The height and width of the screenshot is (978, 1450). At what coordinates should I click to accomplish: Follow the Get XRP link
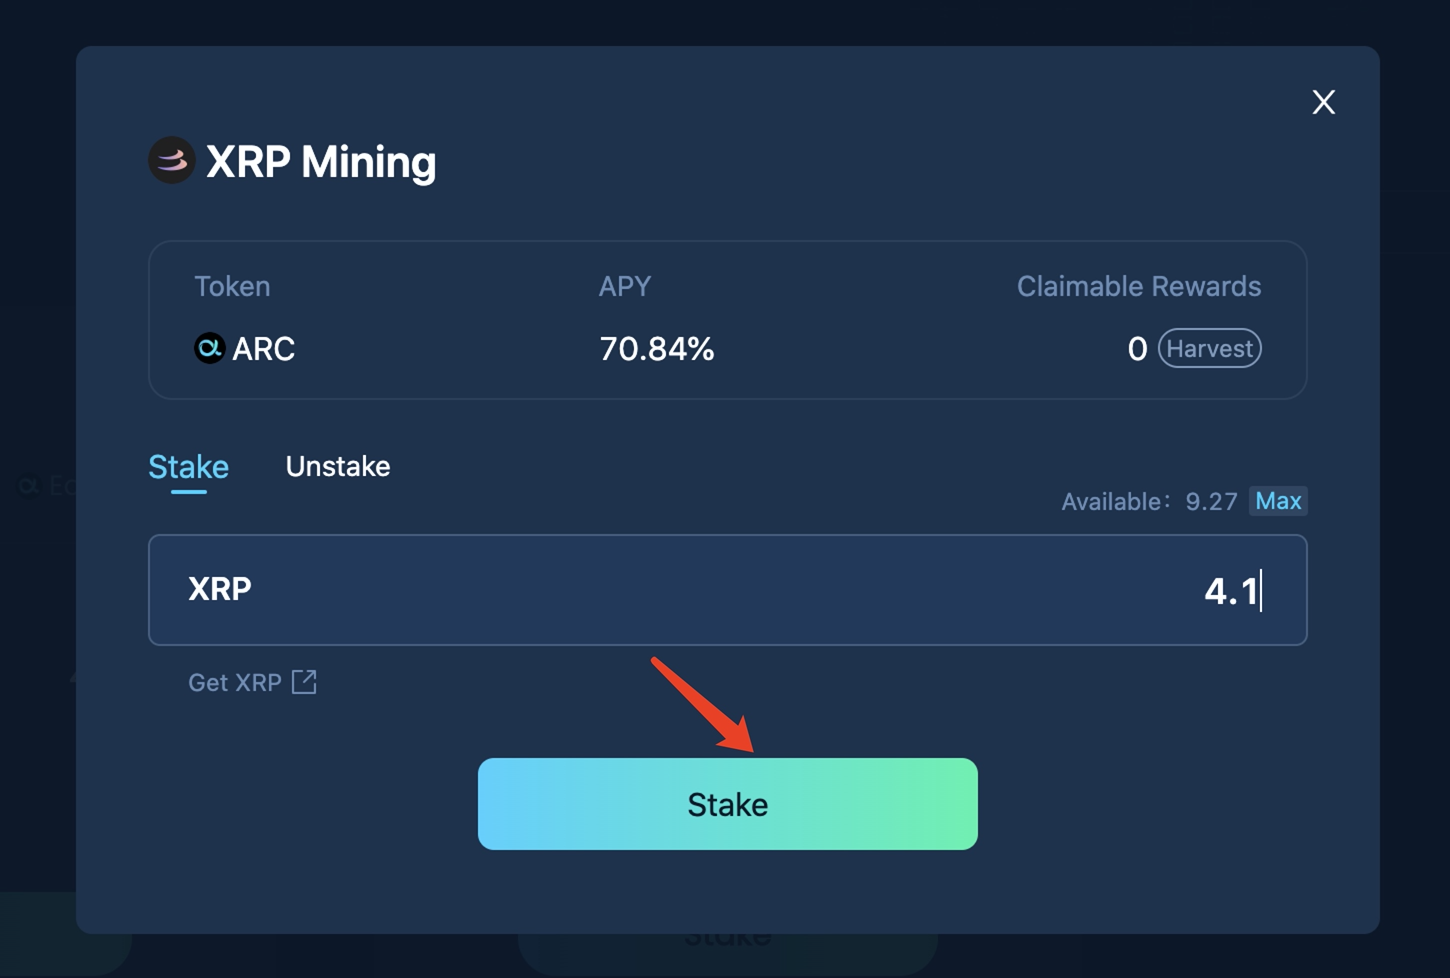click(235, 682)
